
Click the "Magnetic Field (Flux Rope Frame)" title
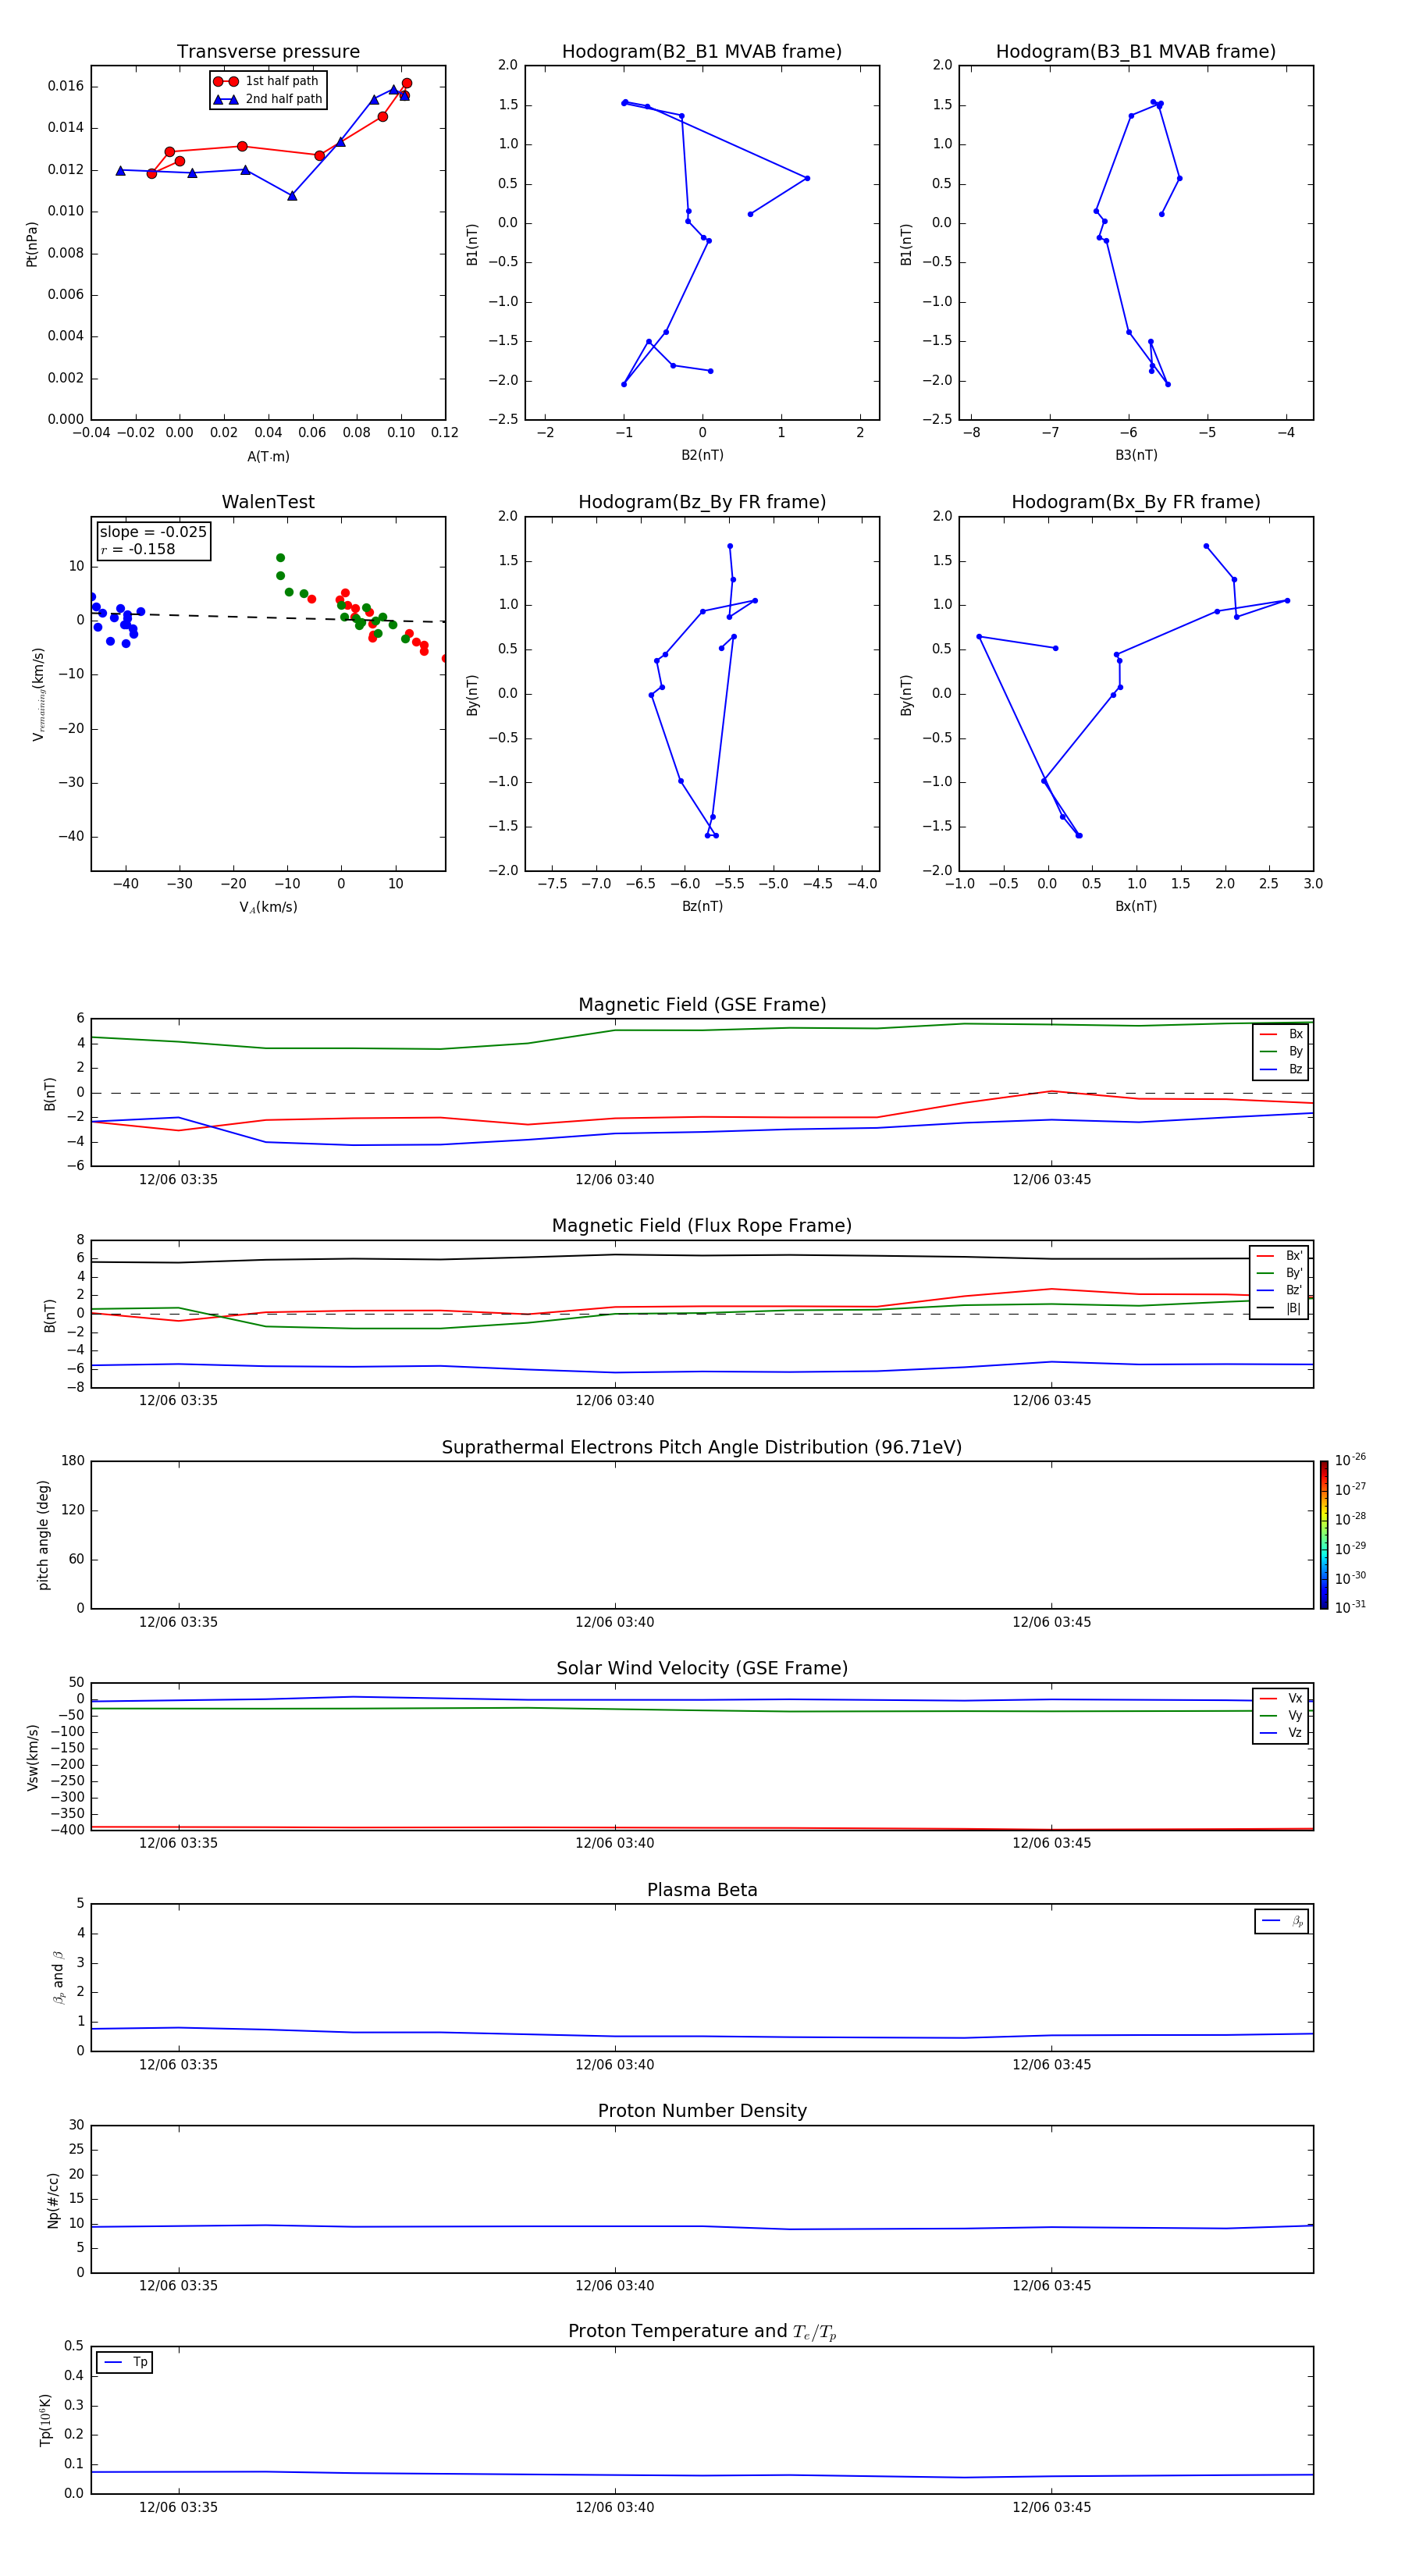click(702, 1226)
